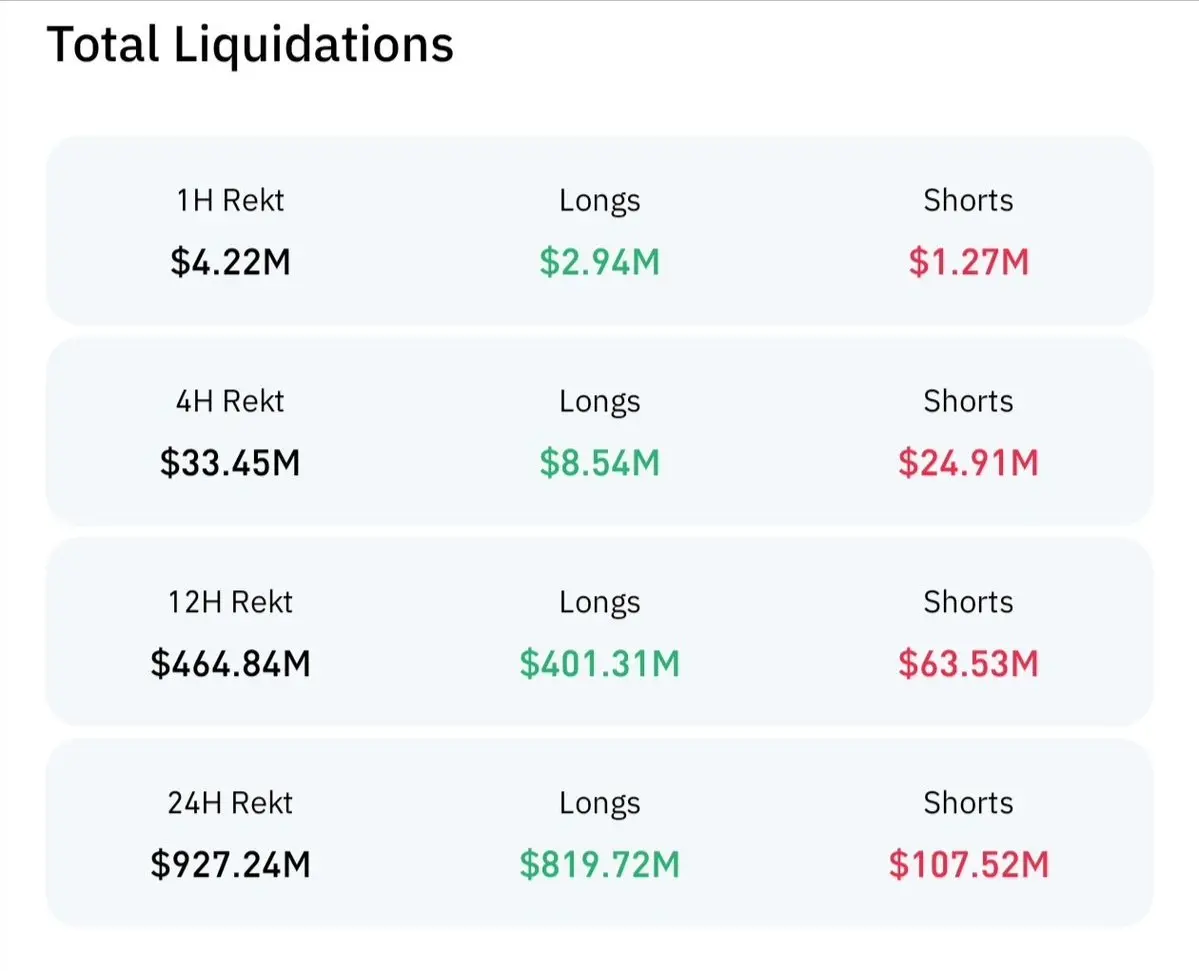Screen dimensions: 1199x971
Task: Click the Total Liquidations heading
Action: click(250, 46)
